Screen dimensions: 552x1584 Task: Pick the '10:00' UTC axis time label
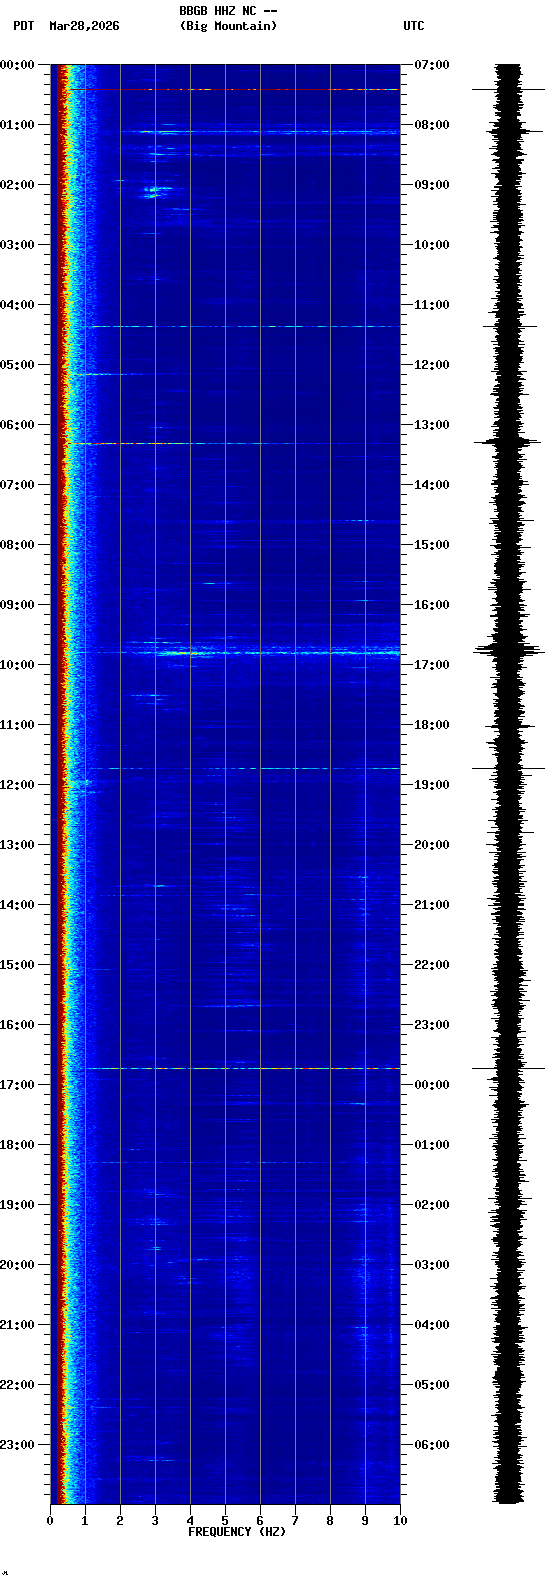point(431,245)
